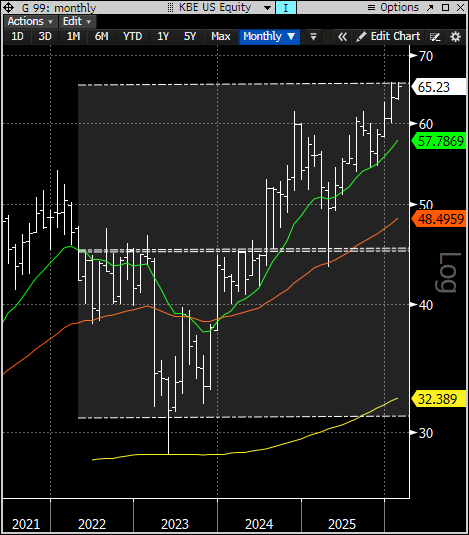Click the 70 price axis label
The width and height of the screenshot is (469, 535).
[x=426, y=56]
